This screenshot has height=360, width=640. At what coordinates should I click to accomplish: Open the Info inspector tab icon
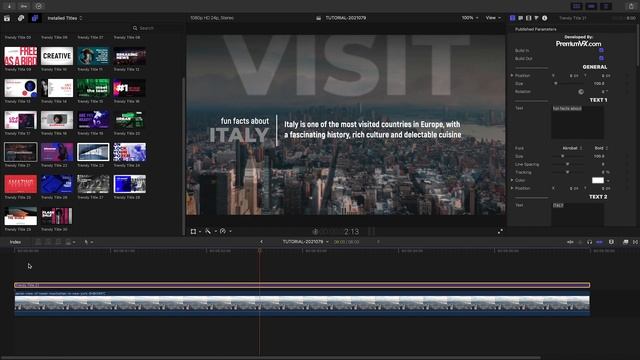pos(544,18)
